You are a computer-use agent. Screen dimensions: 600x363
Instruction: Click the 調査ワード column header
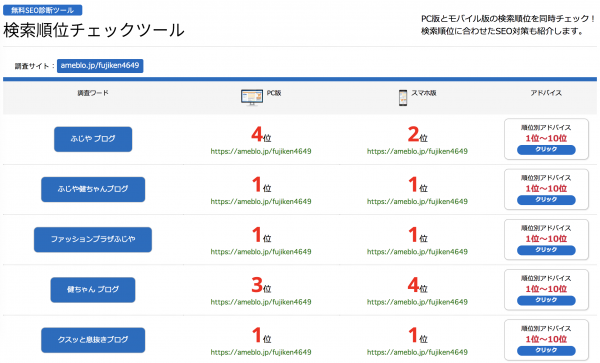click(93, 93)
